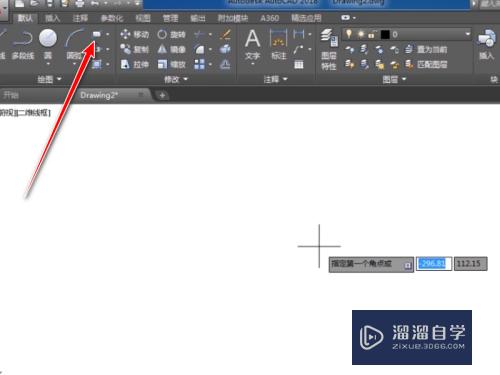Viewport: 500px width, 375px height.
Task: Select the Explode tool icon
Action: [x=225, y=49]
